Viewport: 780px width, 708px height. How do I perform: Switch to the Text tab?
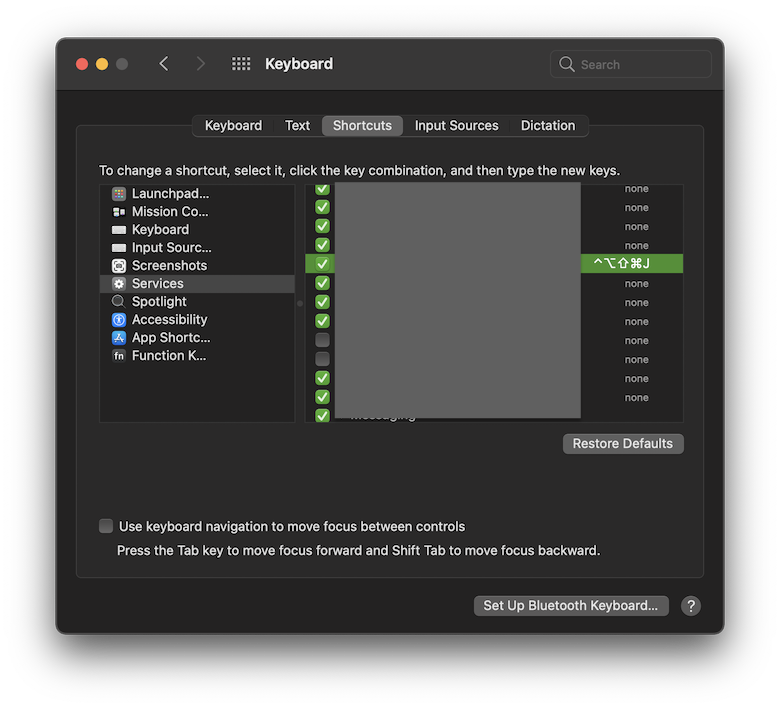tap(297, 125)
